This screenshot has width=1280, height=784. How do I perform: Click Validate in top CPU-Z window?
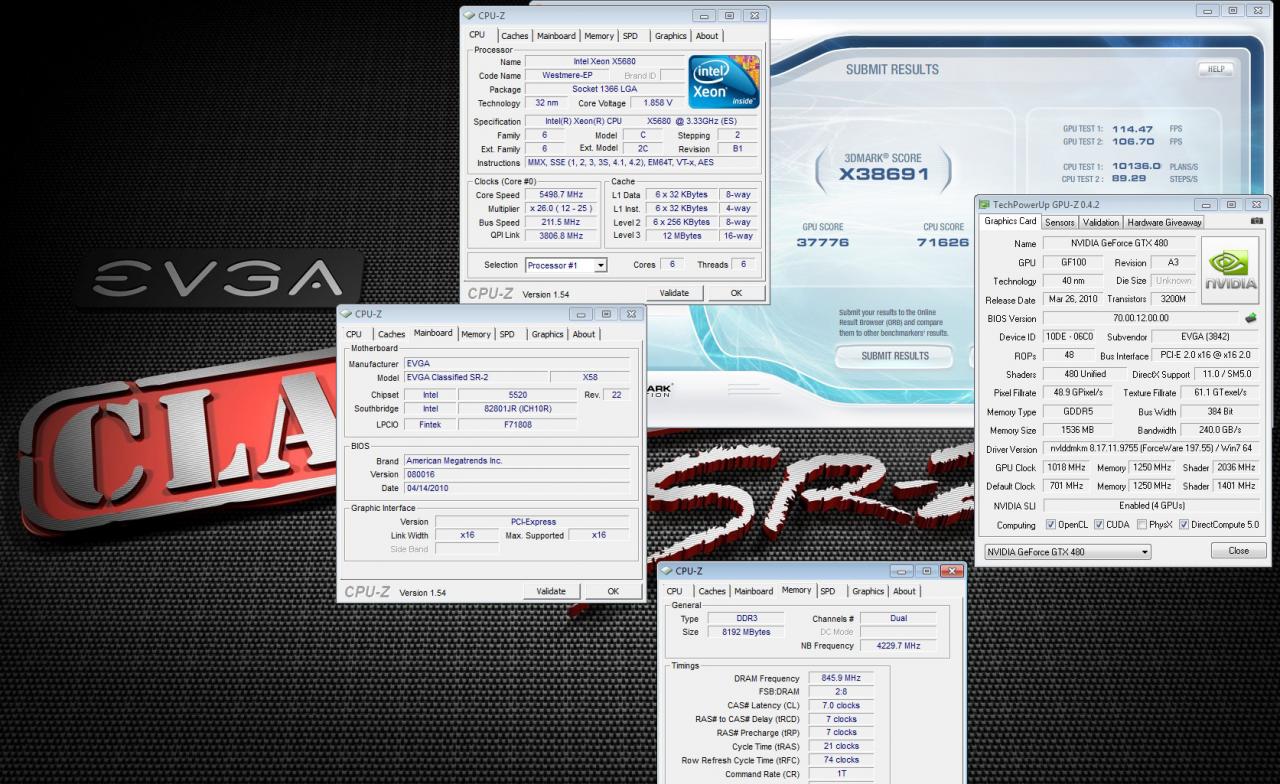tap(674, 293)
